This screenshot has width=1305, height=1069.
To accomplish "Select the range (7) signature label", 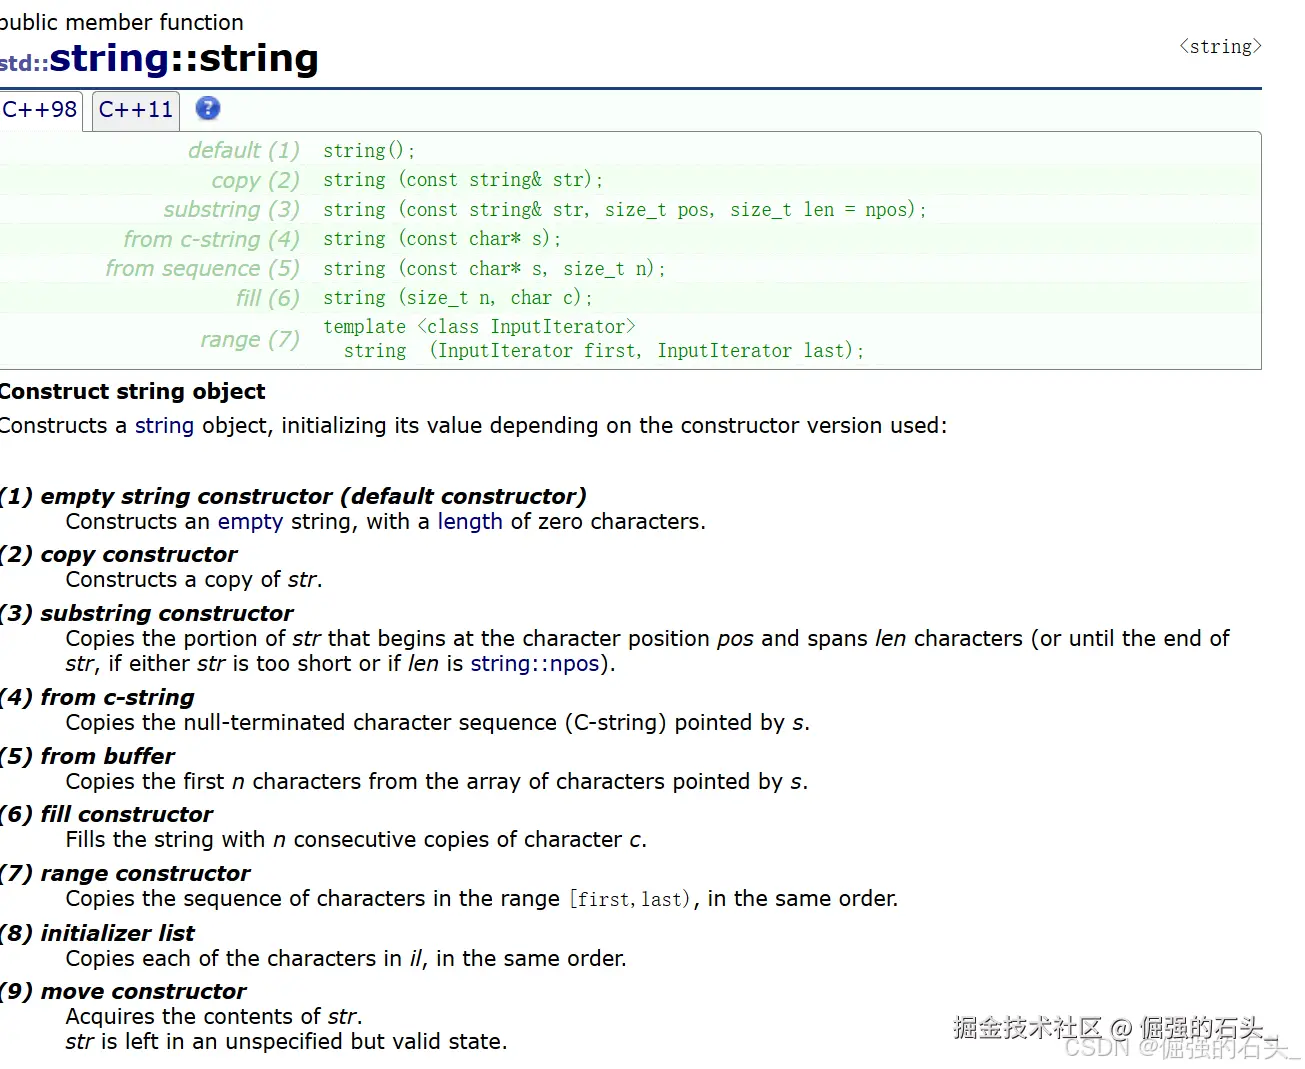I will click(250, 340).
